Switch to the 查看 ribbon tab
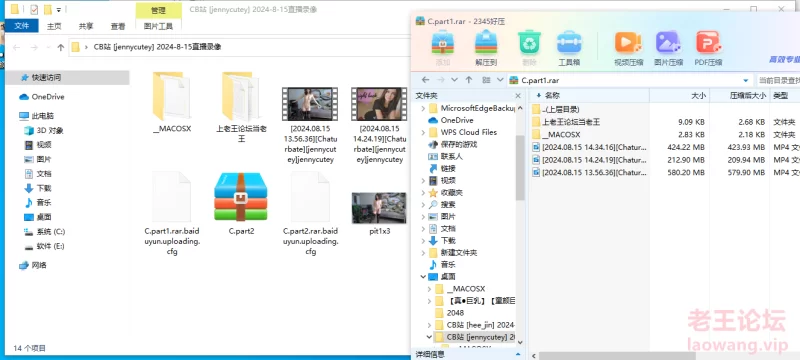The height and width of the screenshot is (360, 800). (x=118, y=26)
